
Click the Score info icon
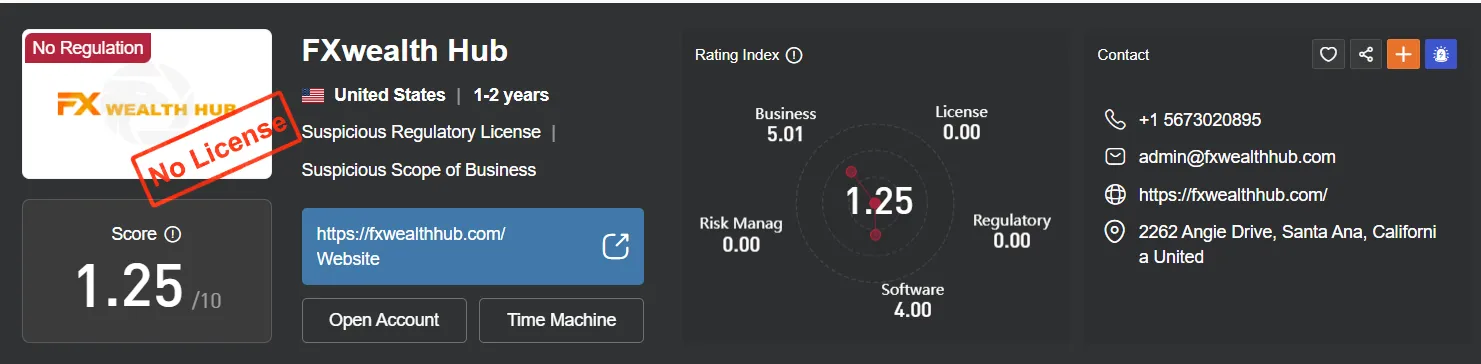point(172,234)
